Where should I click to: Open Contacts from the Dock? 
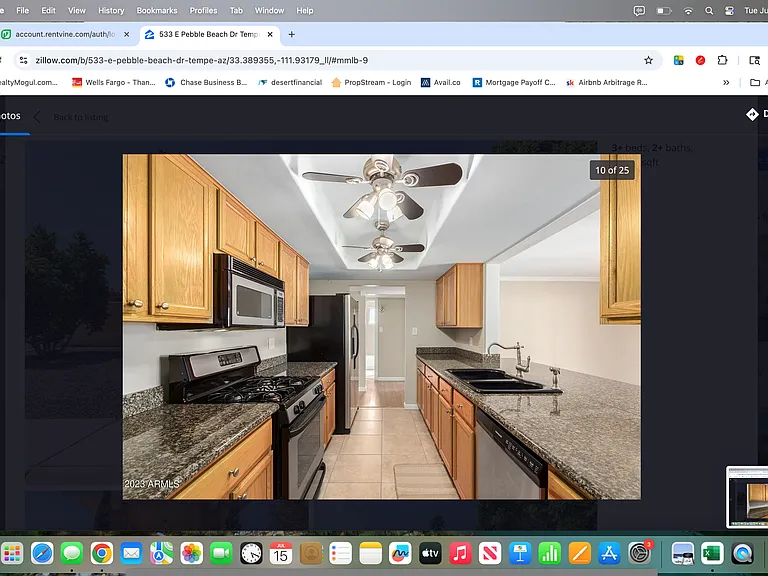pos(311,553)
